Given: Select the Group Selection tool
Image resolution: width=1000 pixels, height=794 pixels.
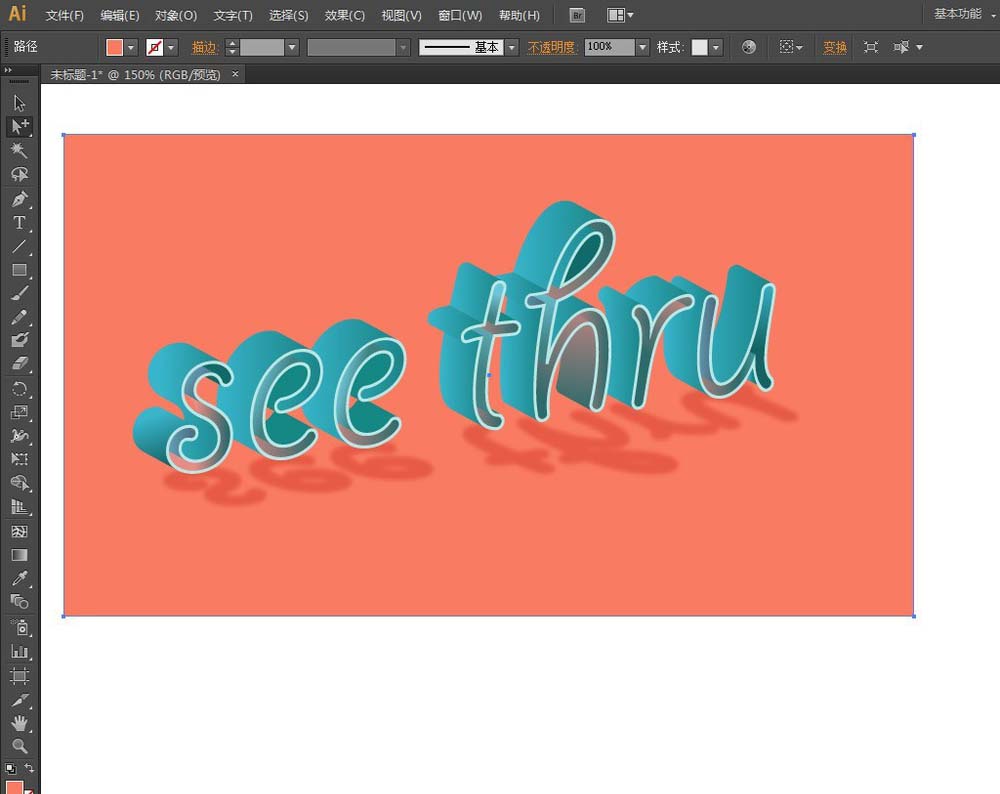Looking at the screenshot, I should (x=19, y=126).
